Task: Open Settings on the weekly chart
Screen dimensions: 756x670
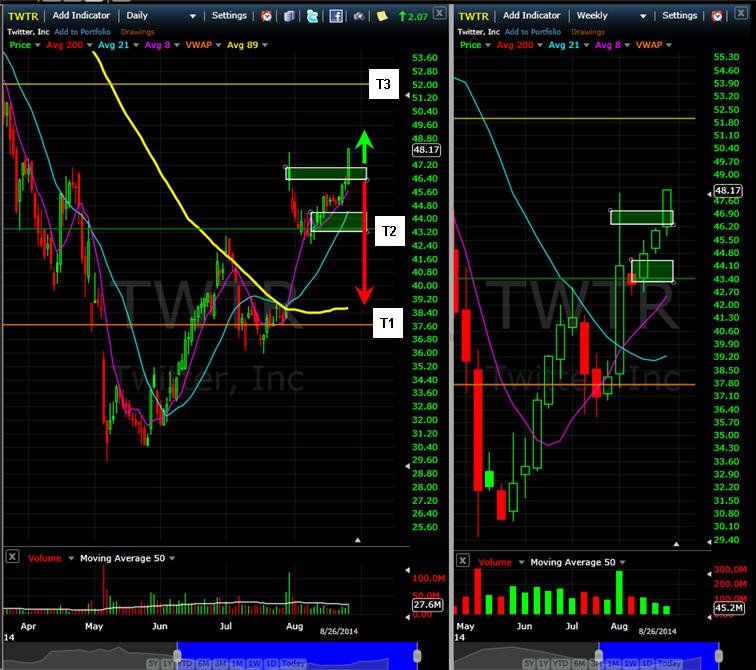Action: [679, 15]
